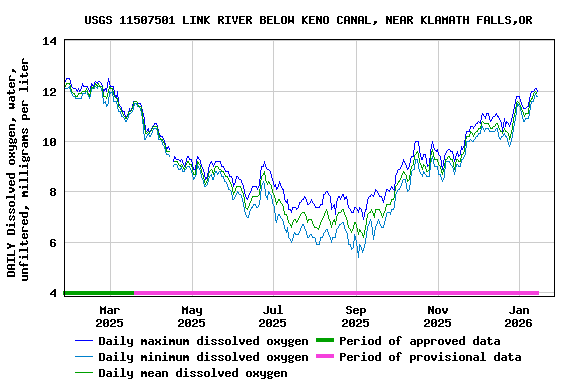Click the dark blue maximum legend line
Screen dimensions: 576x384
pyautogui.click(x=84, y=341)
